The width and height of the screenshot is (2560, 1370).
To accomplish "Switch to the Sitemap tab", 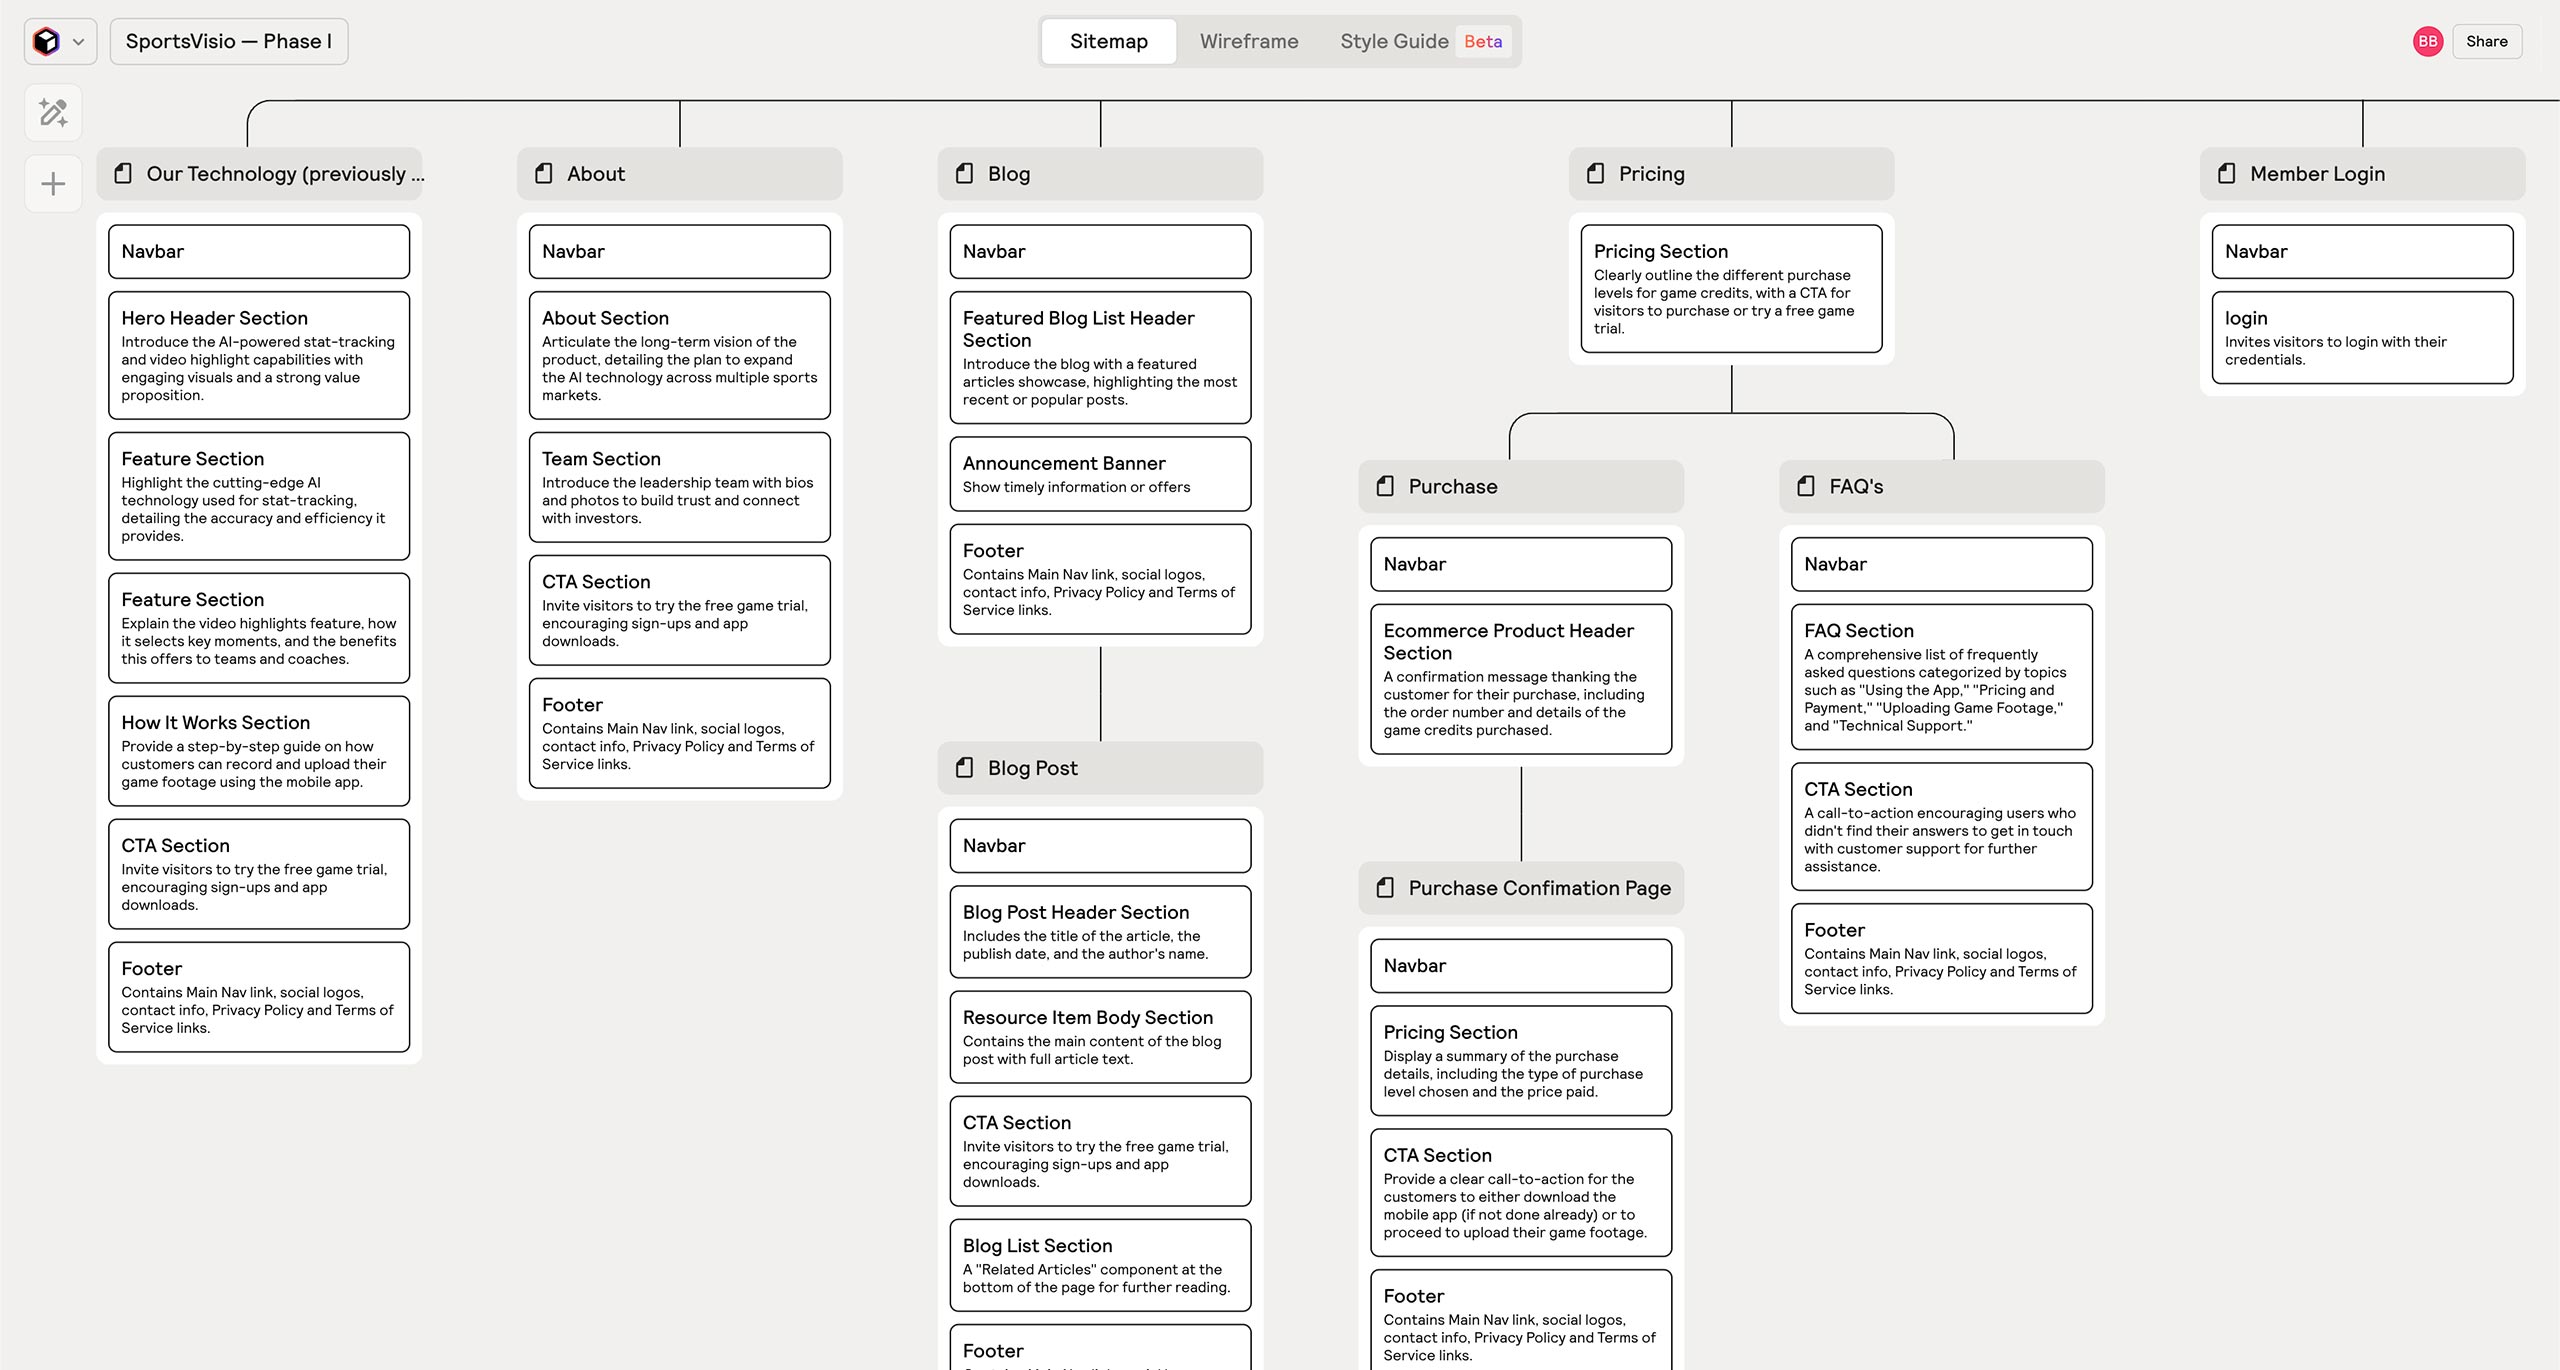I will [1108, 41].
